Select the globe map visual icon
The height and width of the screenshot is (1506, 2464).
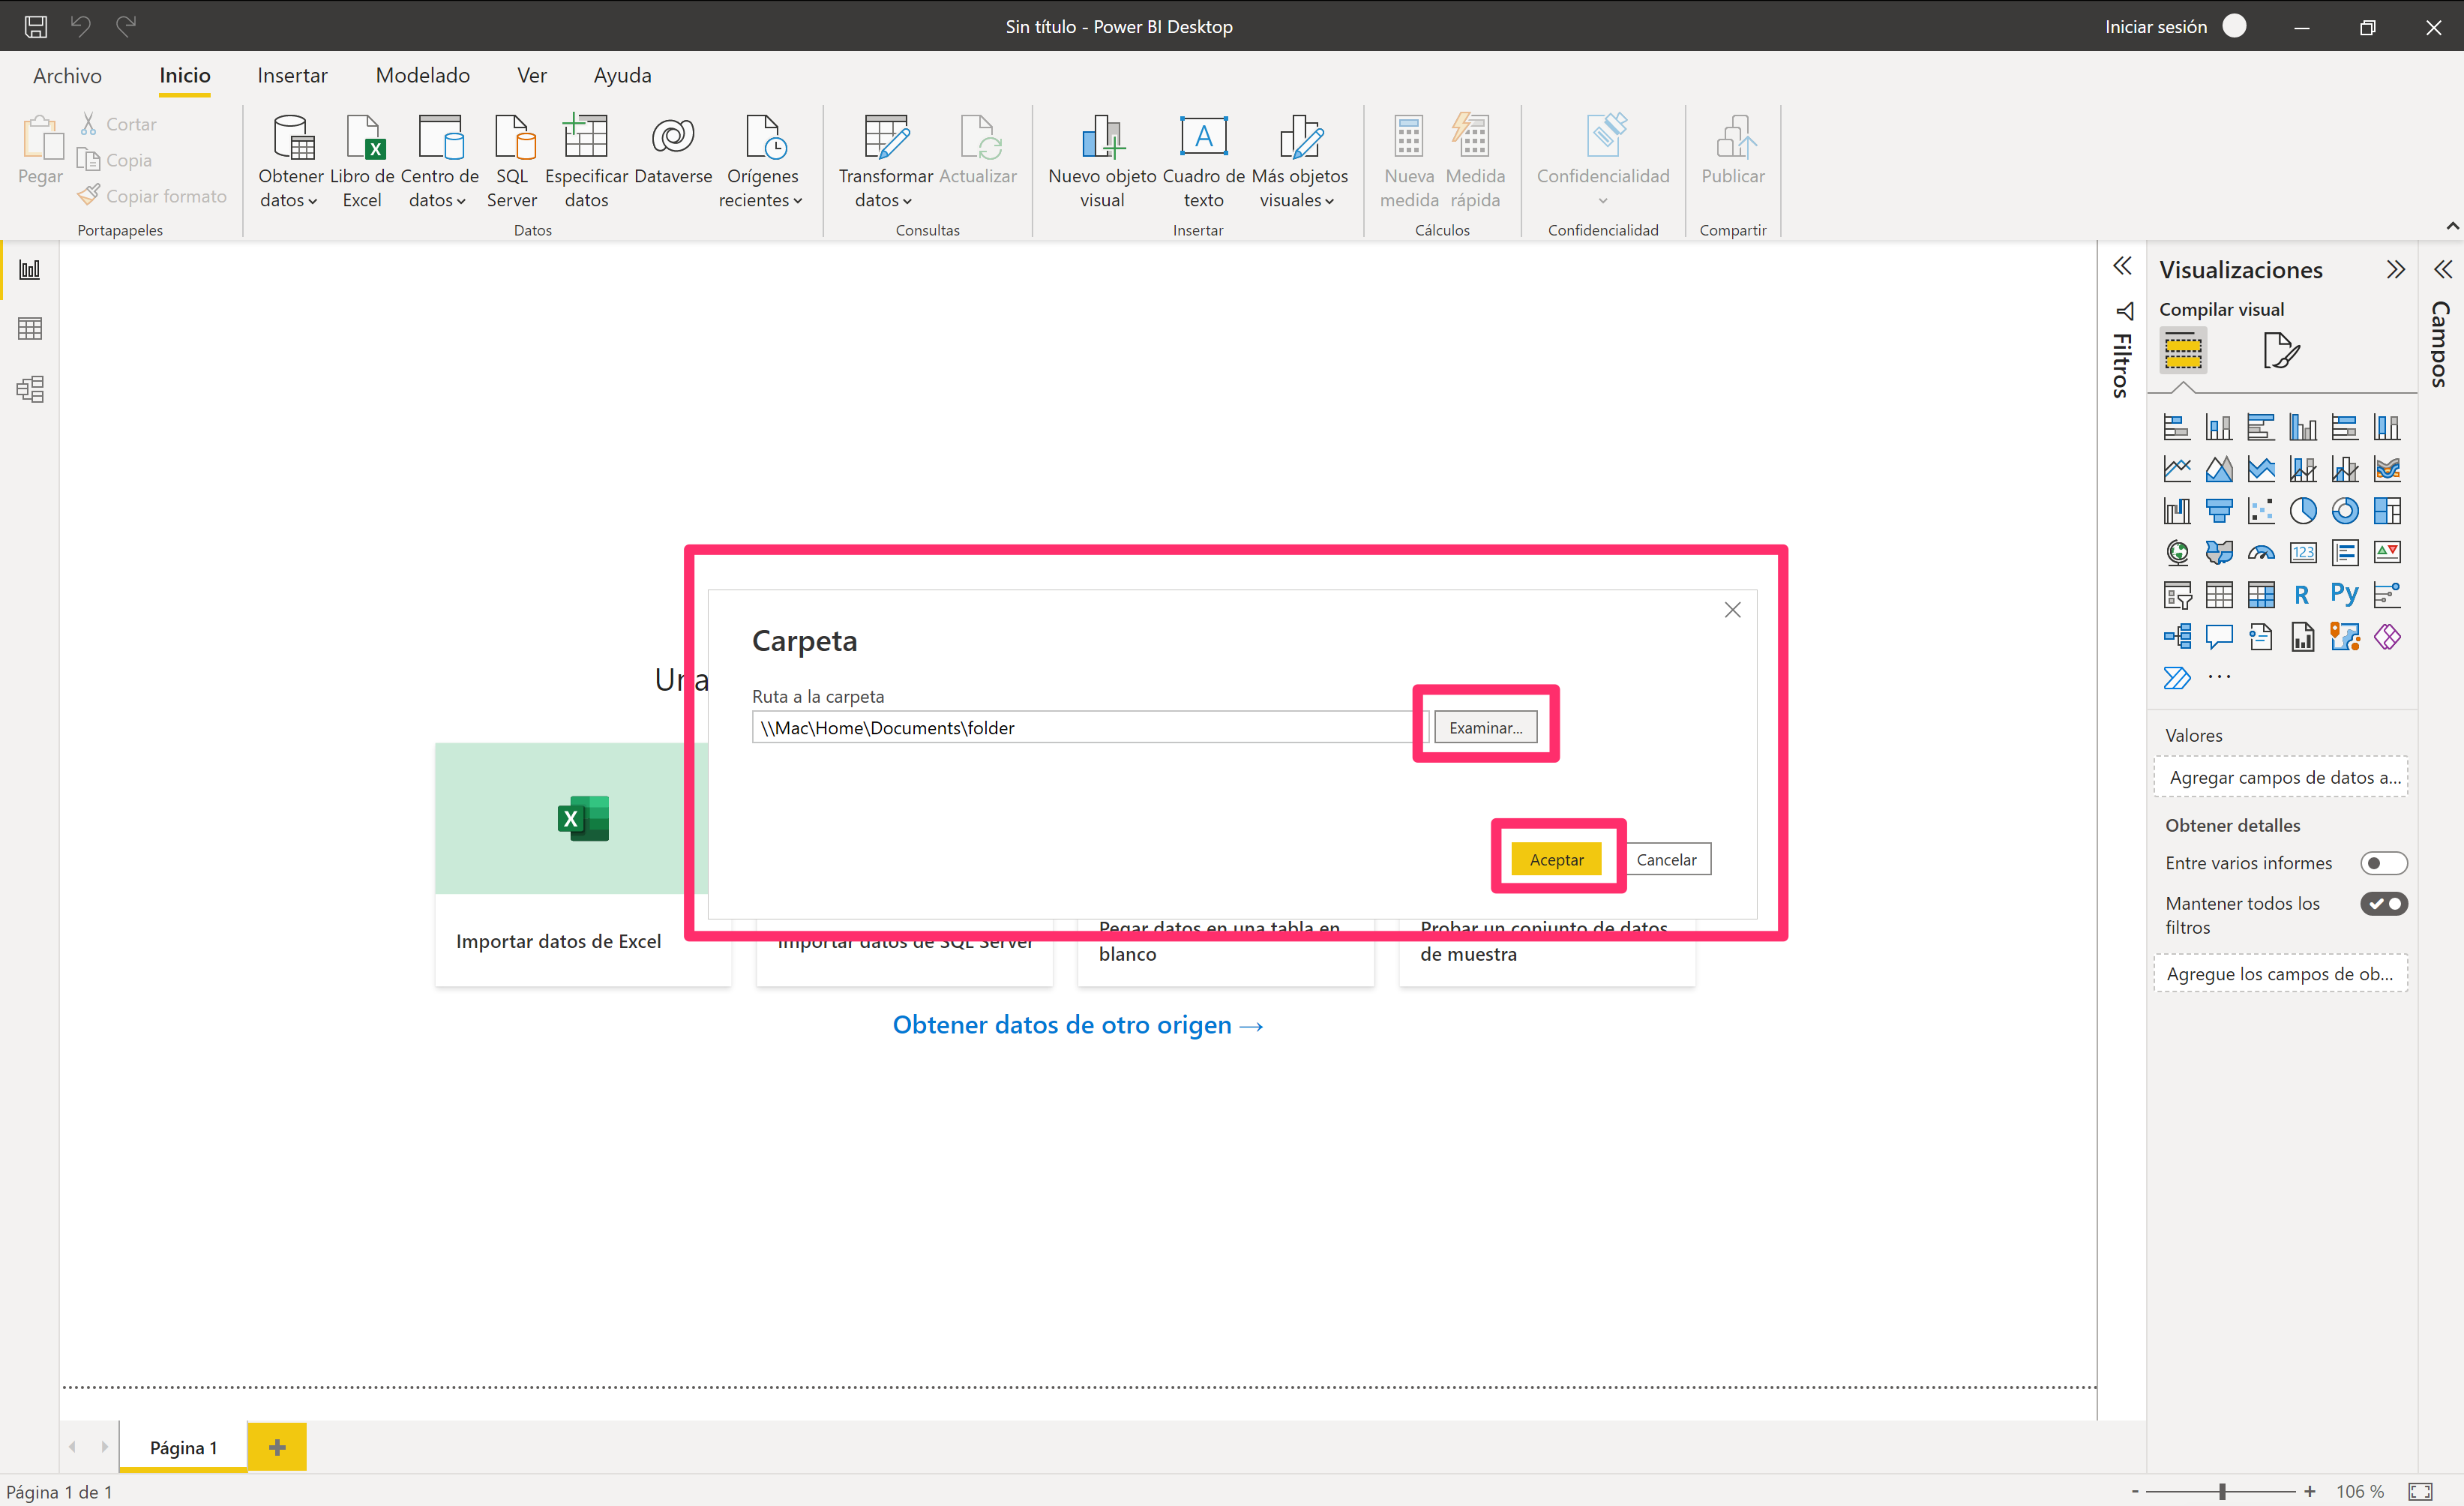2177,553
